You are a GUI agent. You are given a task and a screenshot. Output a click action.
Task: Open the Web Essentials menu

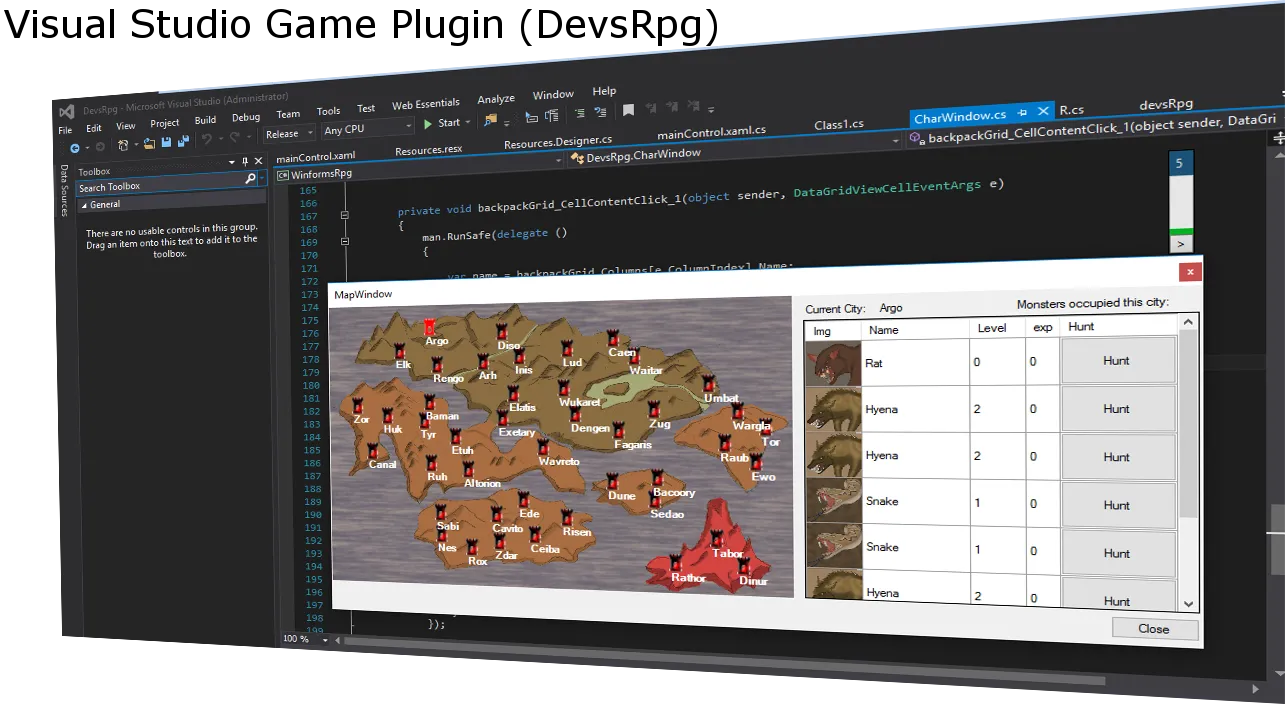[426, 104]
